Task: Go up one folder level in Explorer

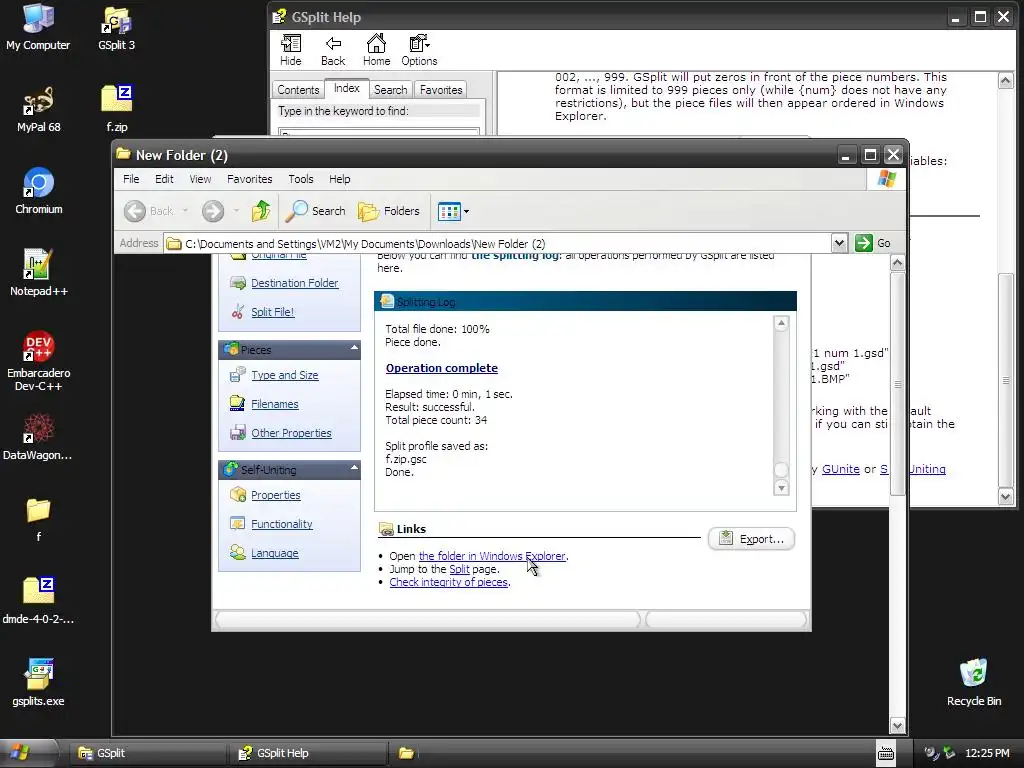Action: (261, 211)
